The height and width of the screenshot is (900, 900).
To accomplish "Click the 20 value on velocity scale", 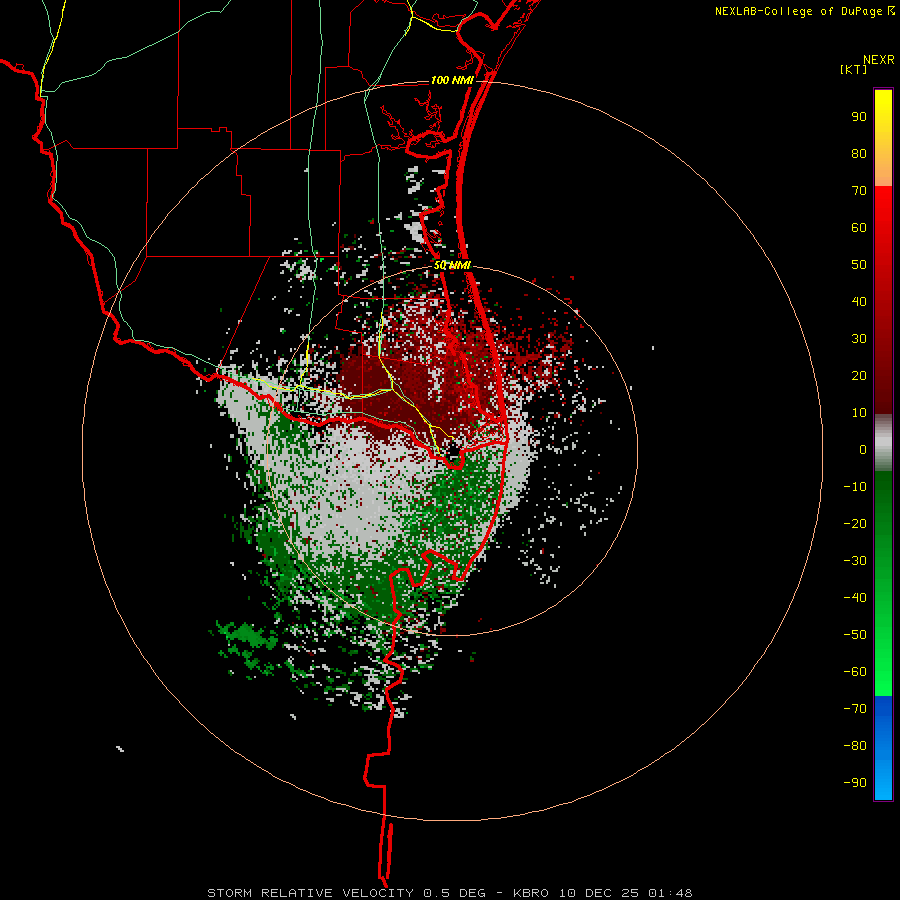I will coord(859,376).
